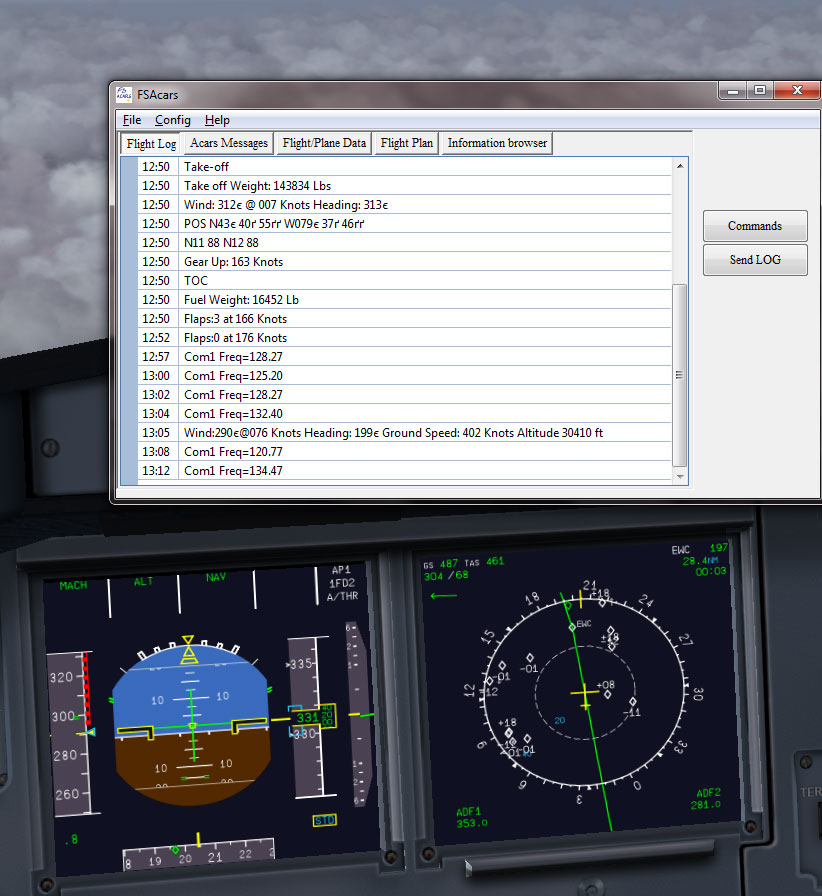The image size is (822, 896).
Task: Click the TAS 461 readout on the ND
Action: point(484,562)
